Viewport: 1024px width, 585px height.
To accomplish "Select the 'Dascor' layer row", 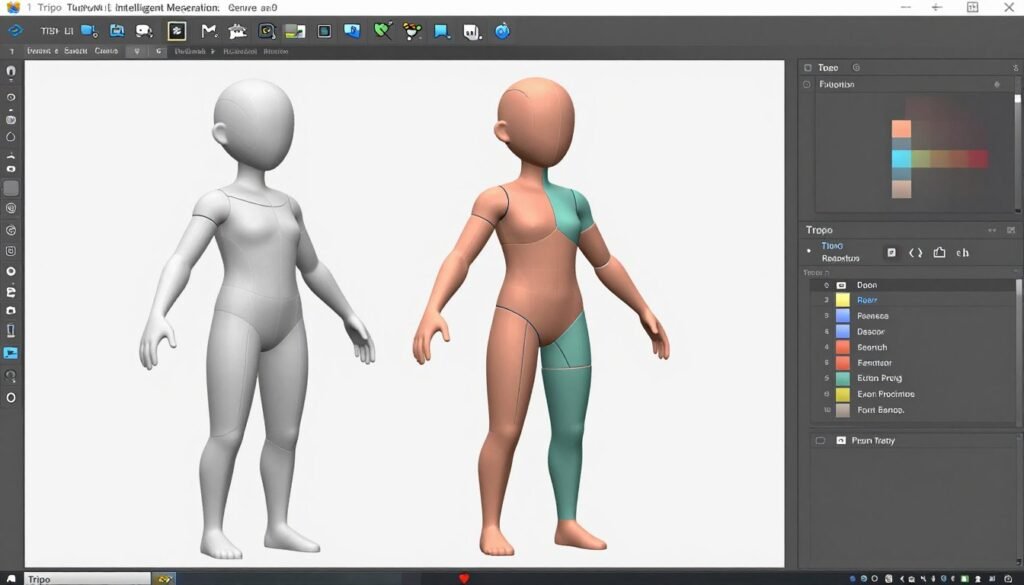I will 913,332.
